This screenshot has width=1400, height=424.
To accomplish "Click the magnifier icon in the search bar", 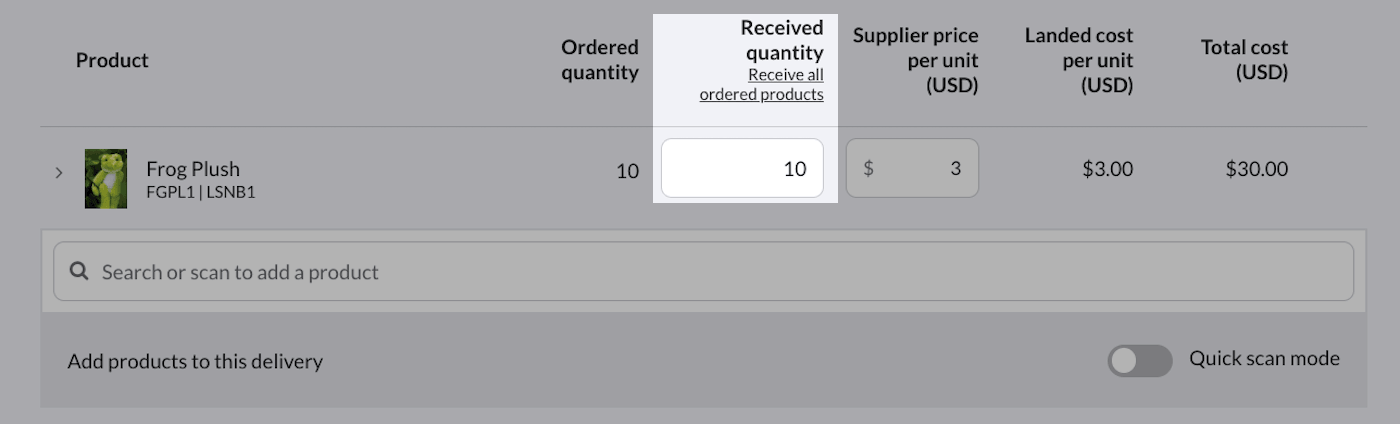I will (x=80, y=272).
